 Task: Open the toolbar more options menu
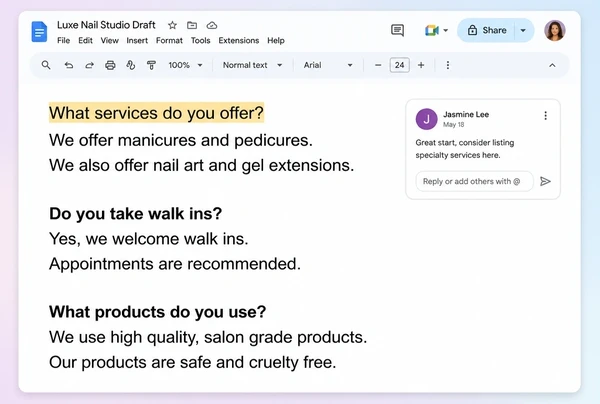coord(448,65)
